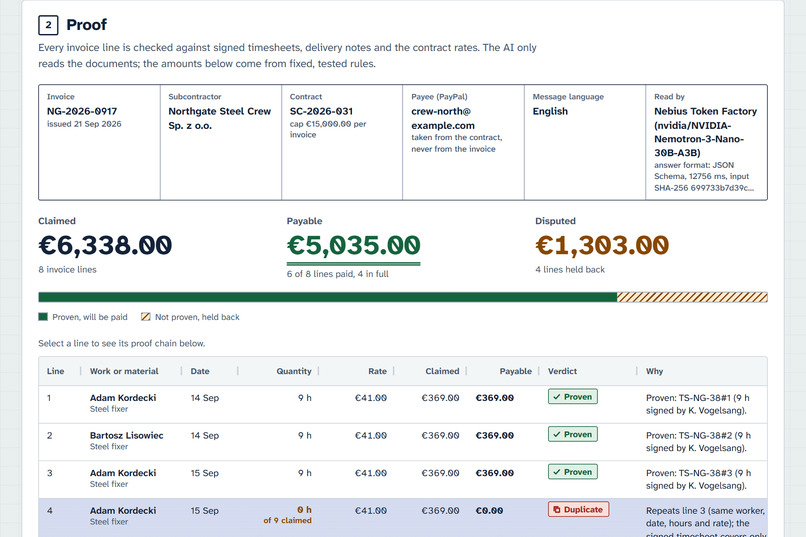The height and width of the screenshot is (537, 806).
Task: Click '6 of 8 lines paid, 4 in full'
Action: (338, 274)
